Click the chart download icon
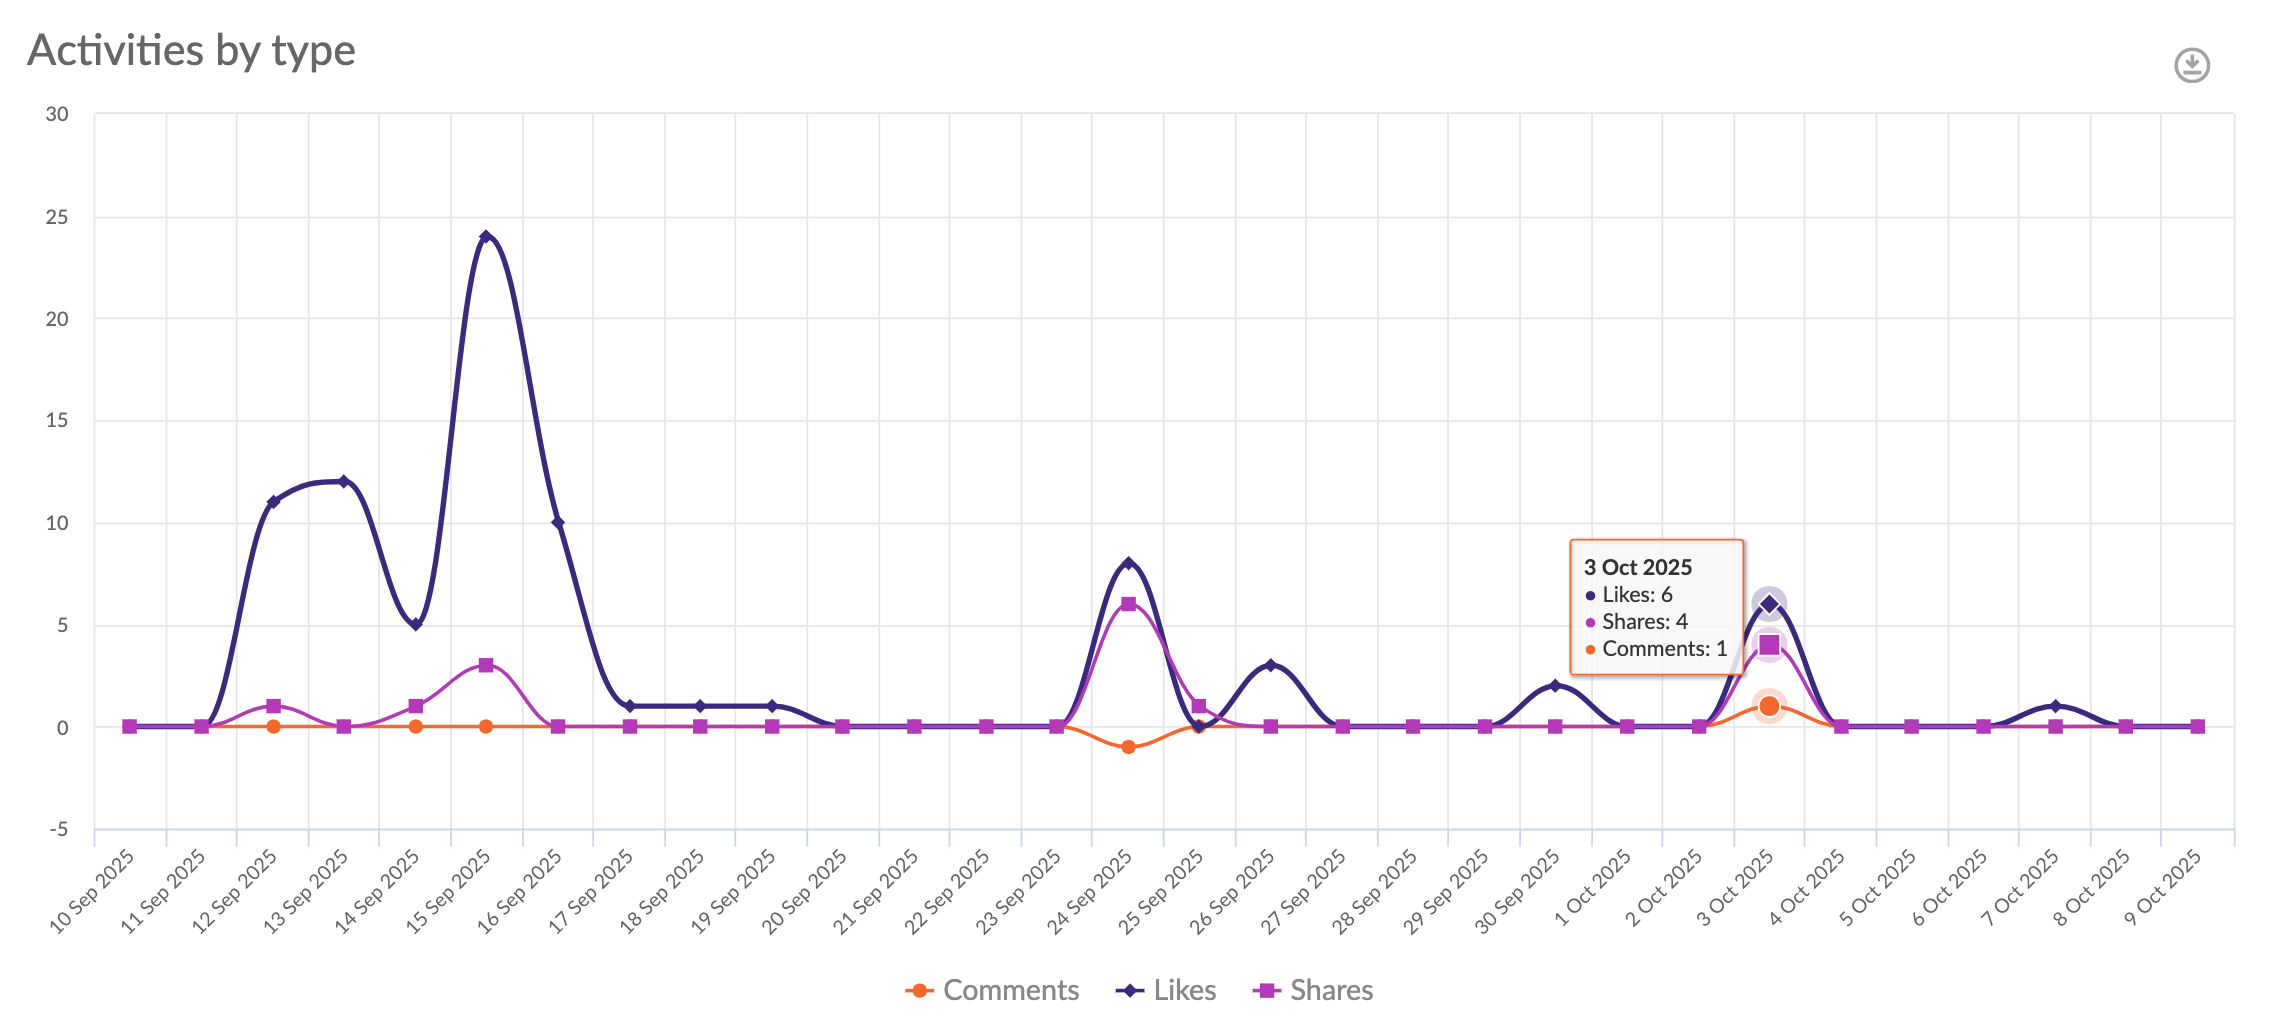The height and width of the screenshot is (1026, 2272). tap(2190, 66)
